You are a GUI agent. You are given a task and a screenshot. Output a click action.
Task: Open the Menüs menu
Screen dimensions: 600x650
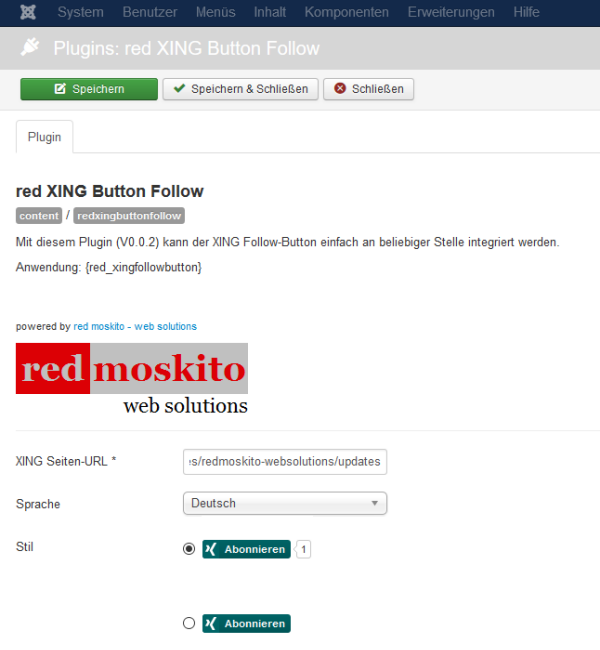coord(215,13)
